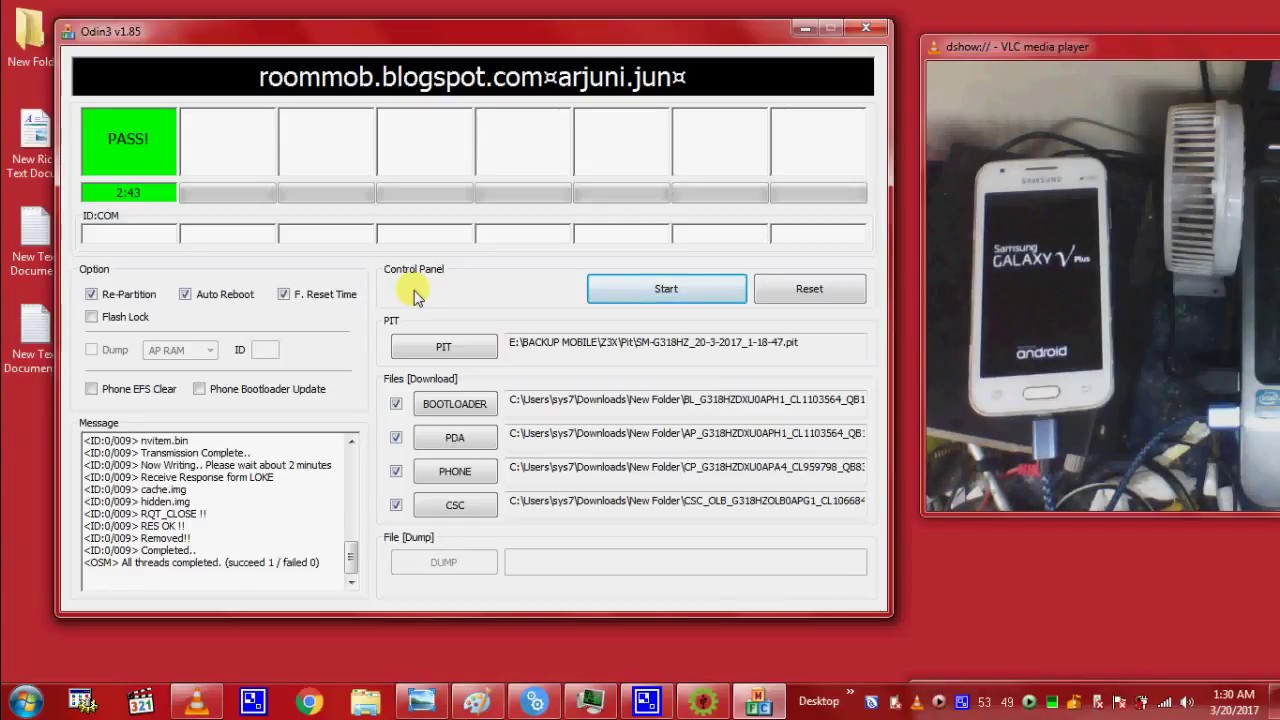Viewport: 1280px width, 720px height.
Task: Click power plug tray icon
Action: coord(1141,702)
